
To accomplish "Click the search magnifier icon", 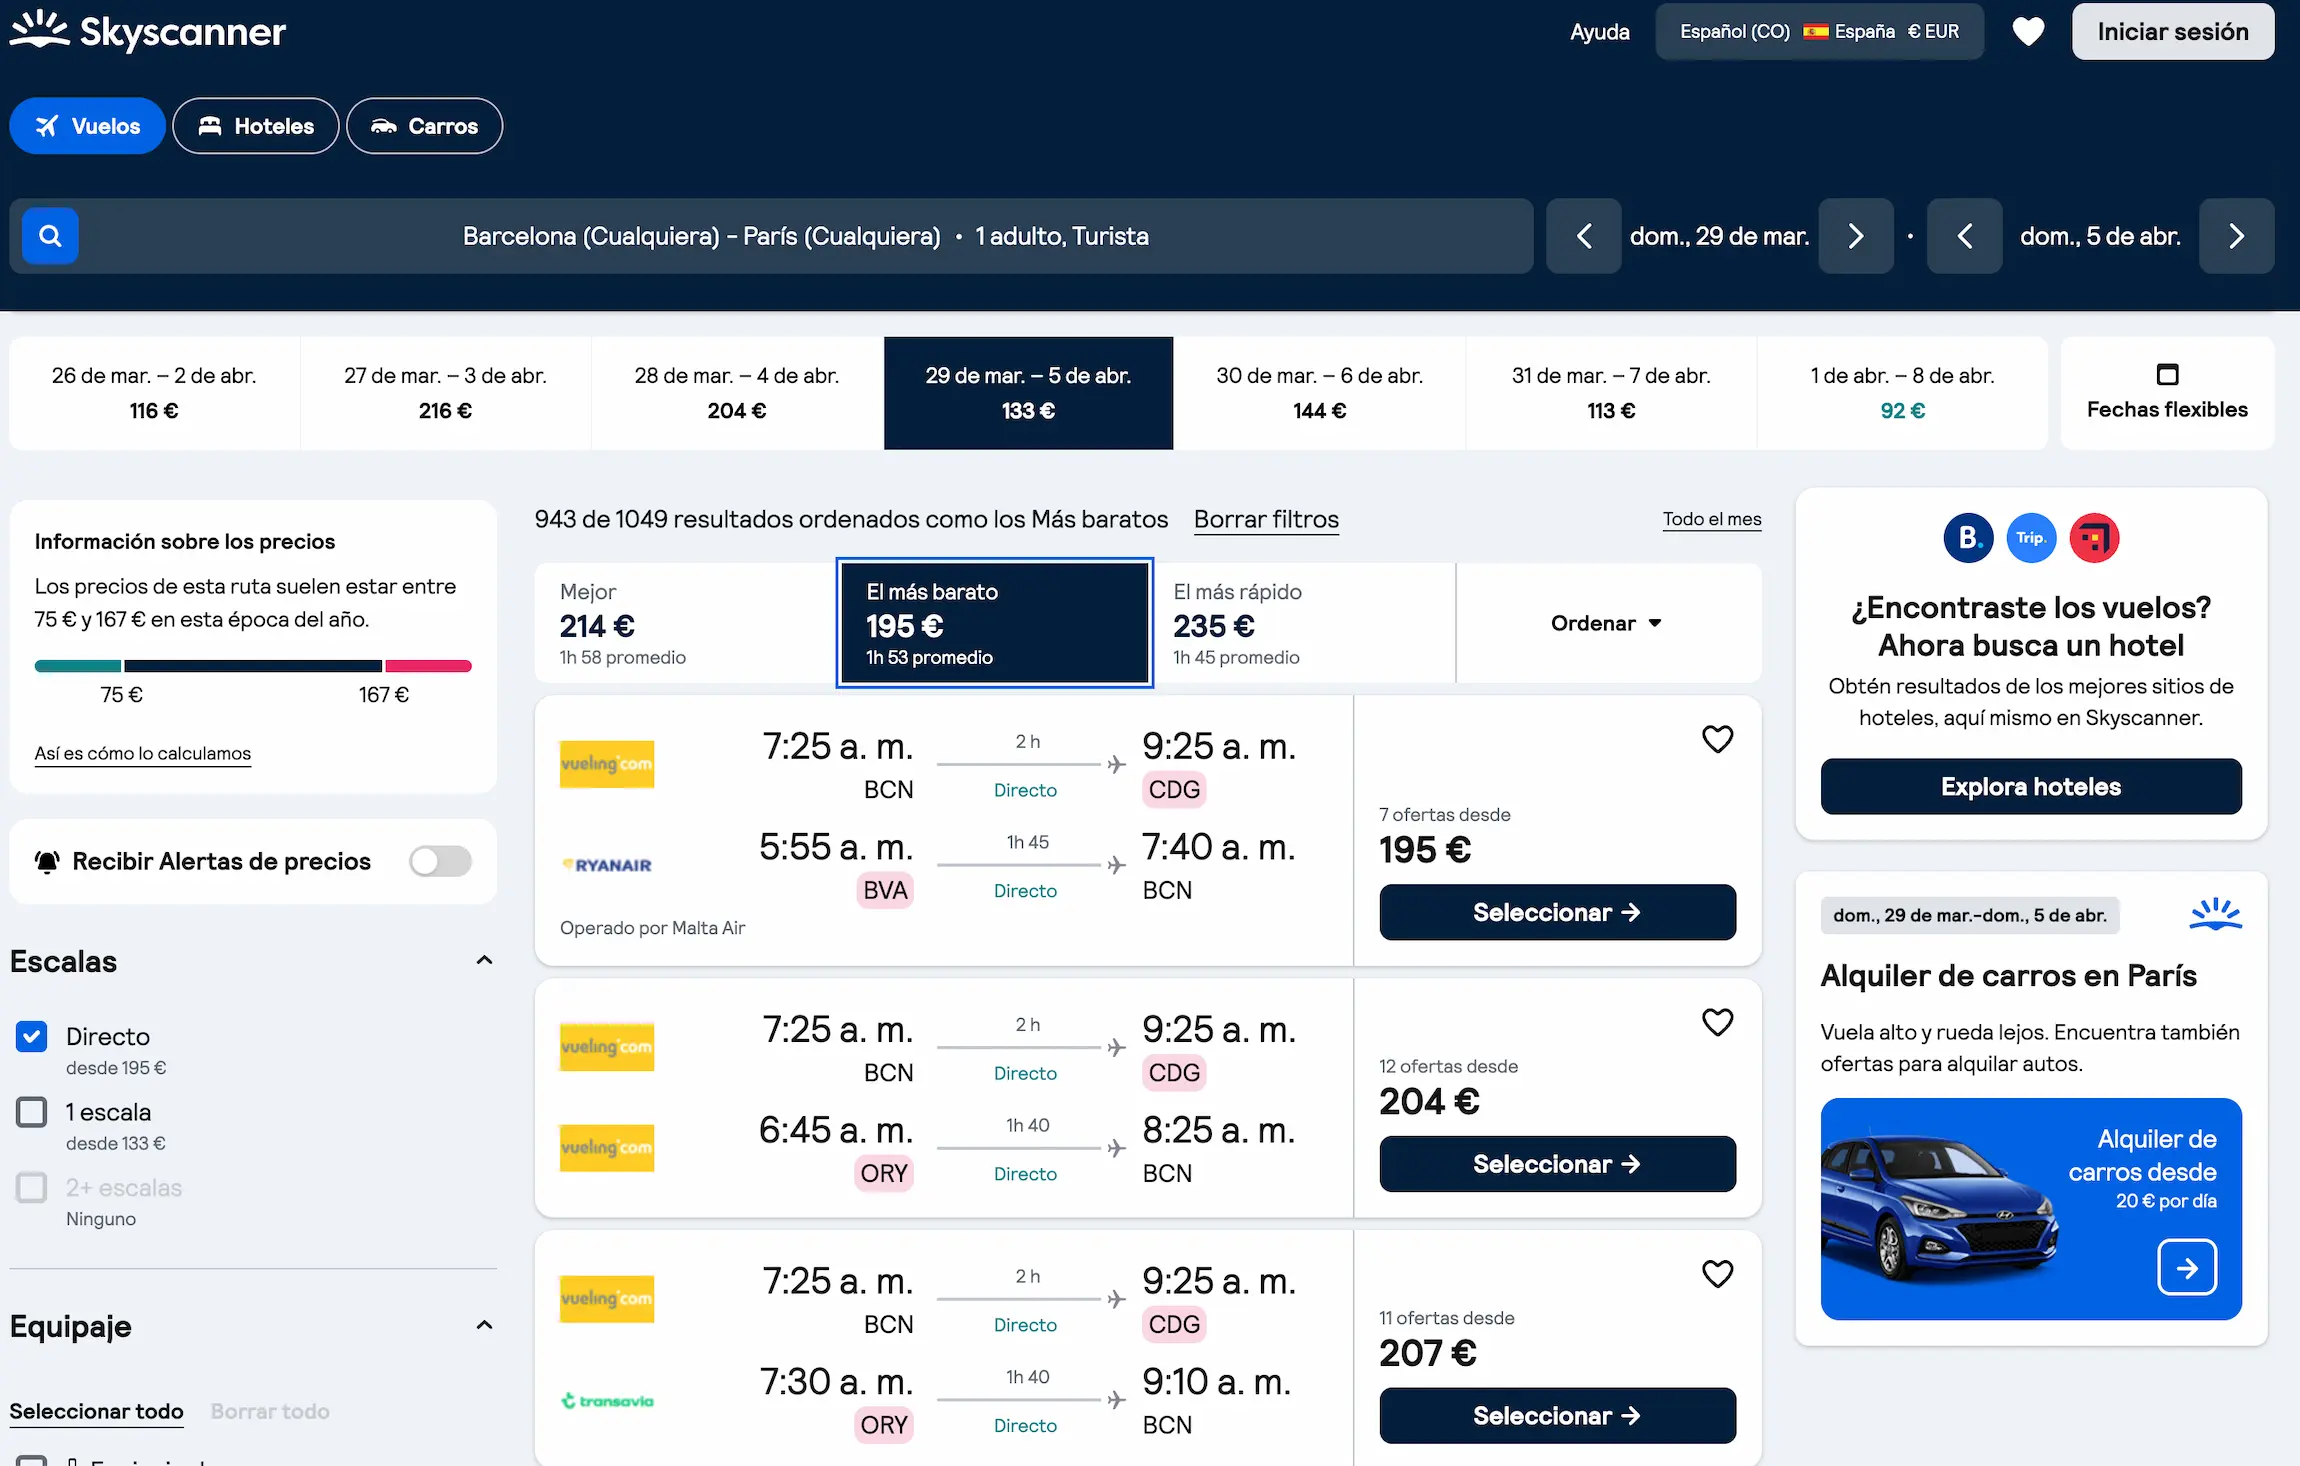I will pos(50,236).
